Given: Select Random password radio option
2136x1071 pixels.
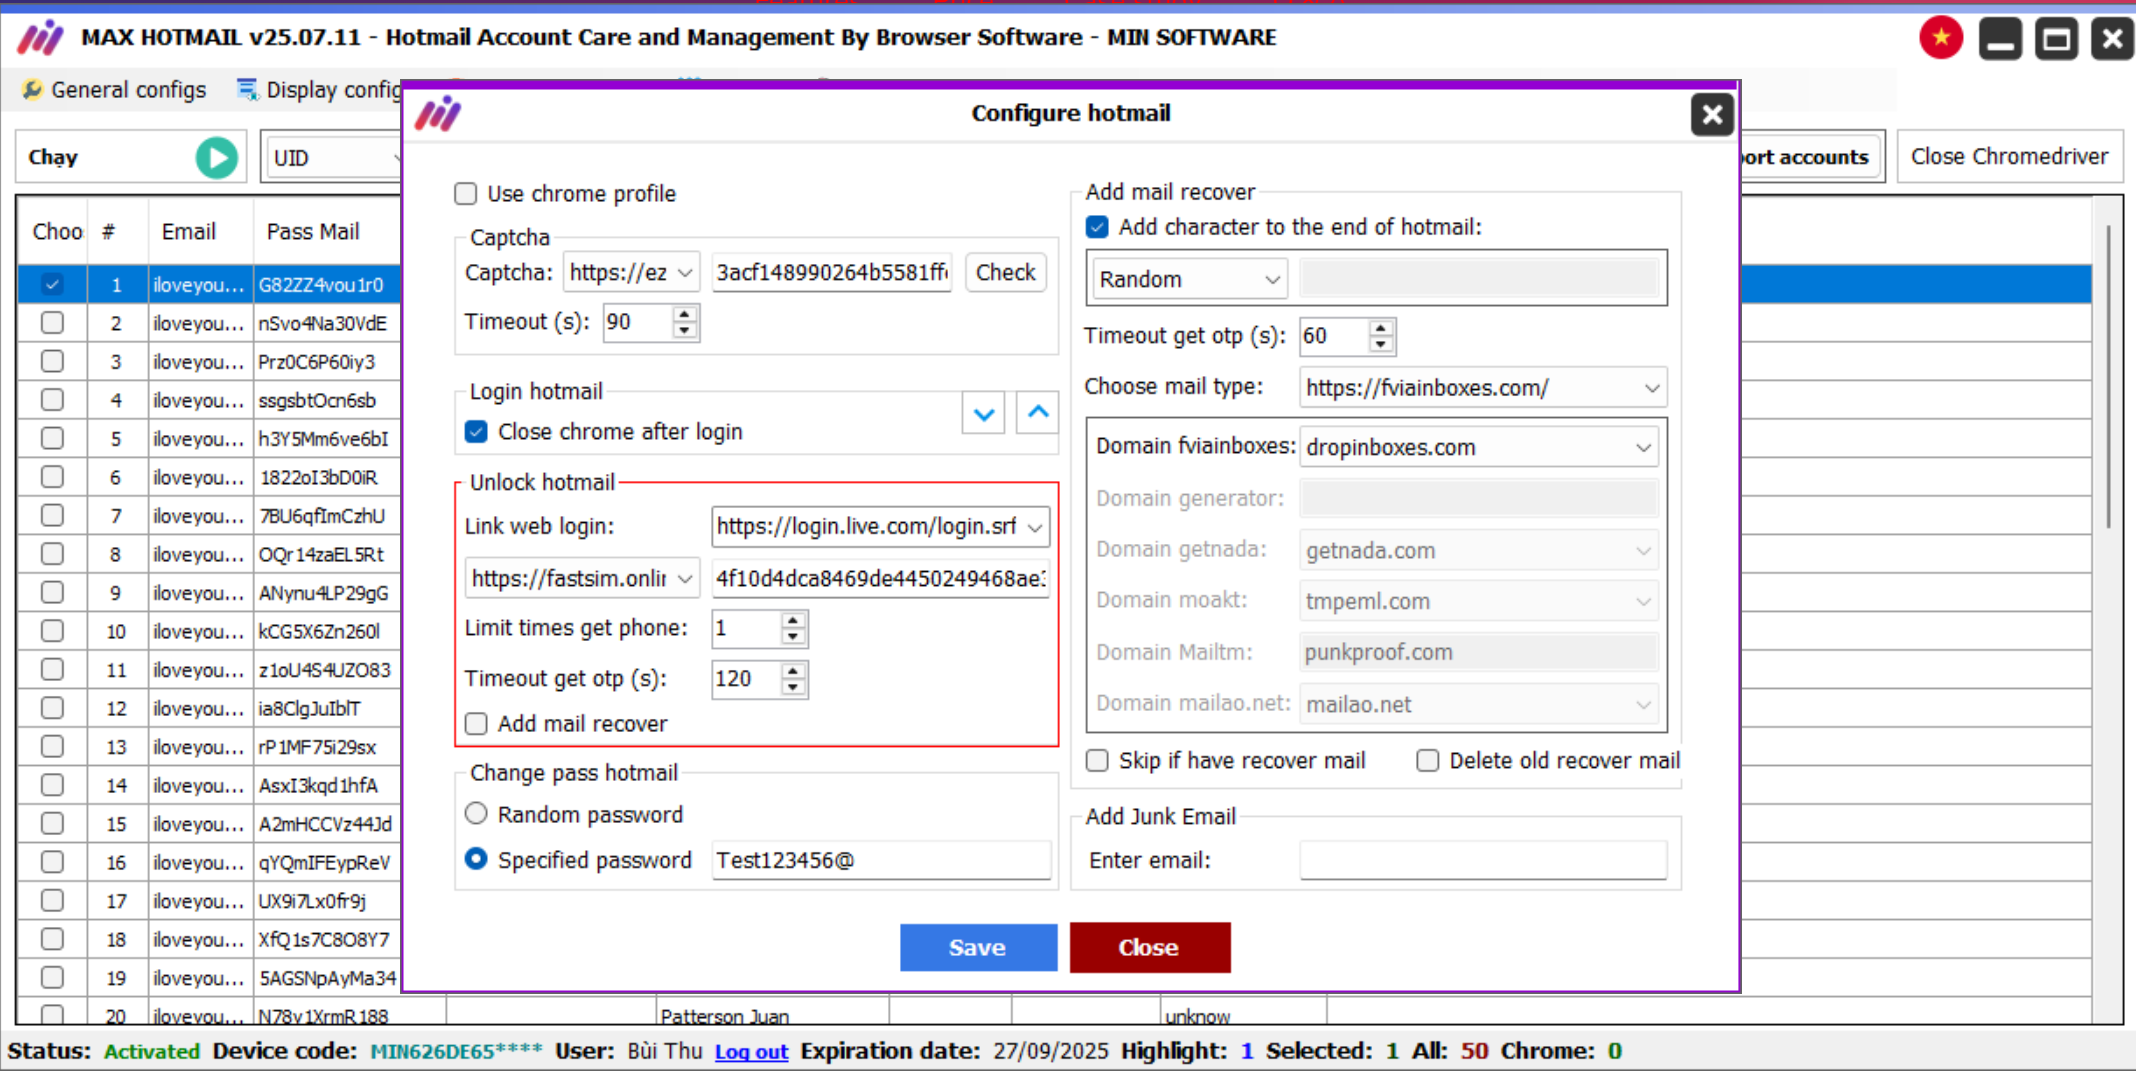Looking at the screenshot, I should (x=476, y=814).
